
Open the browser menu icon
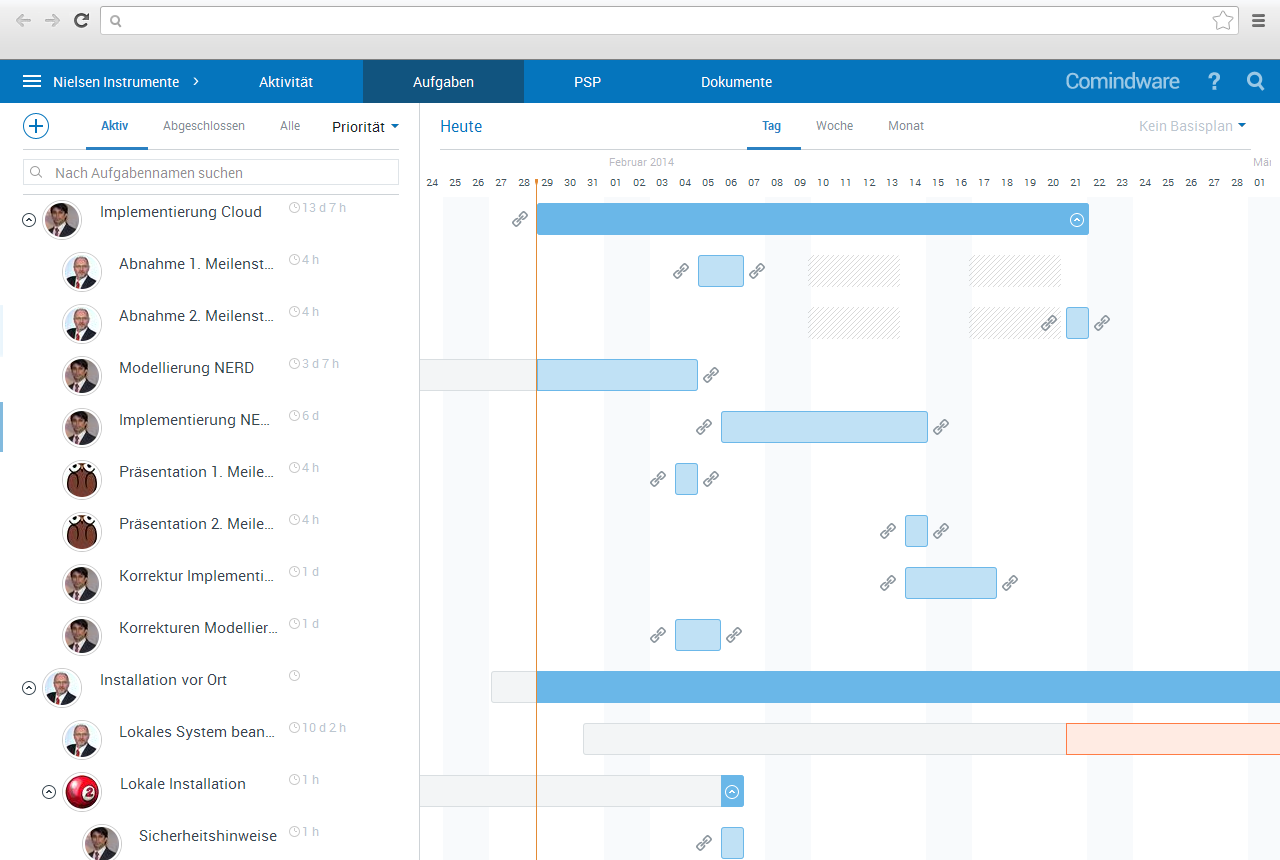1258,20
